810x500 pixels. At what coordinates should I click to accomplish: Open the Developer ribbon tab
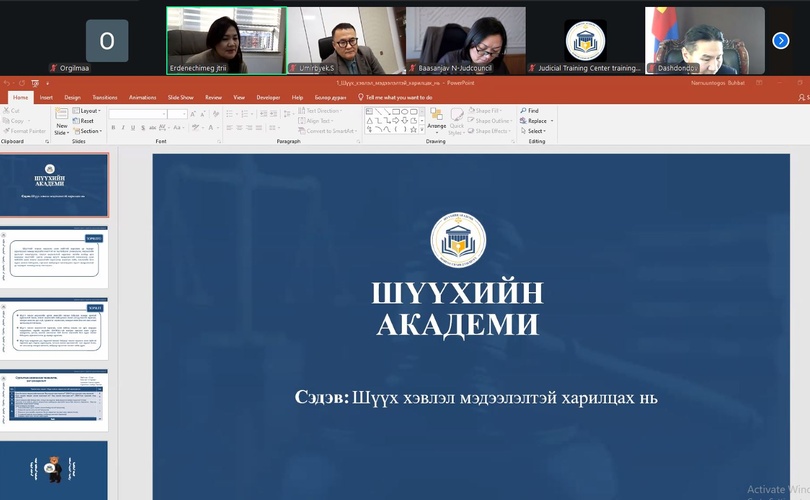pyautogui.click(x=268, y=97)
